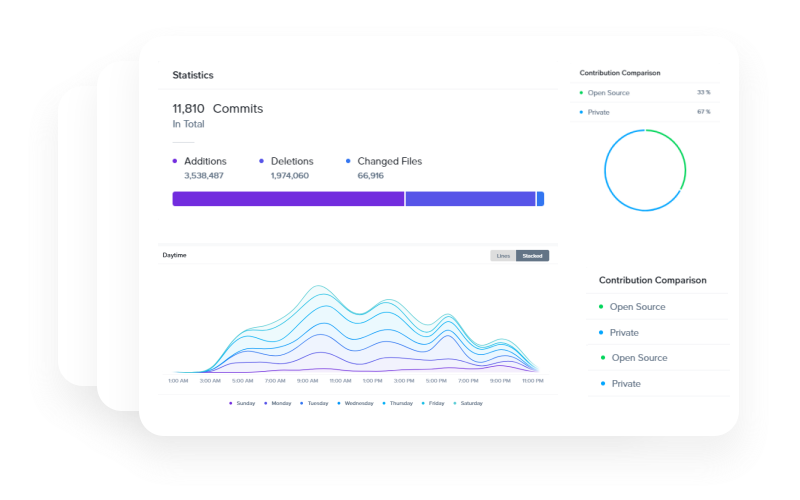The height and width of the screenshot is (500, 800).
Task: Click the Wednesday legend marker
Action: 354,403
